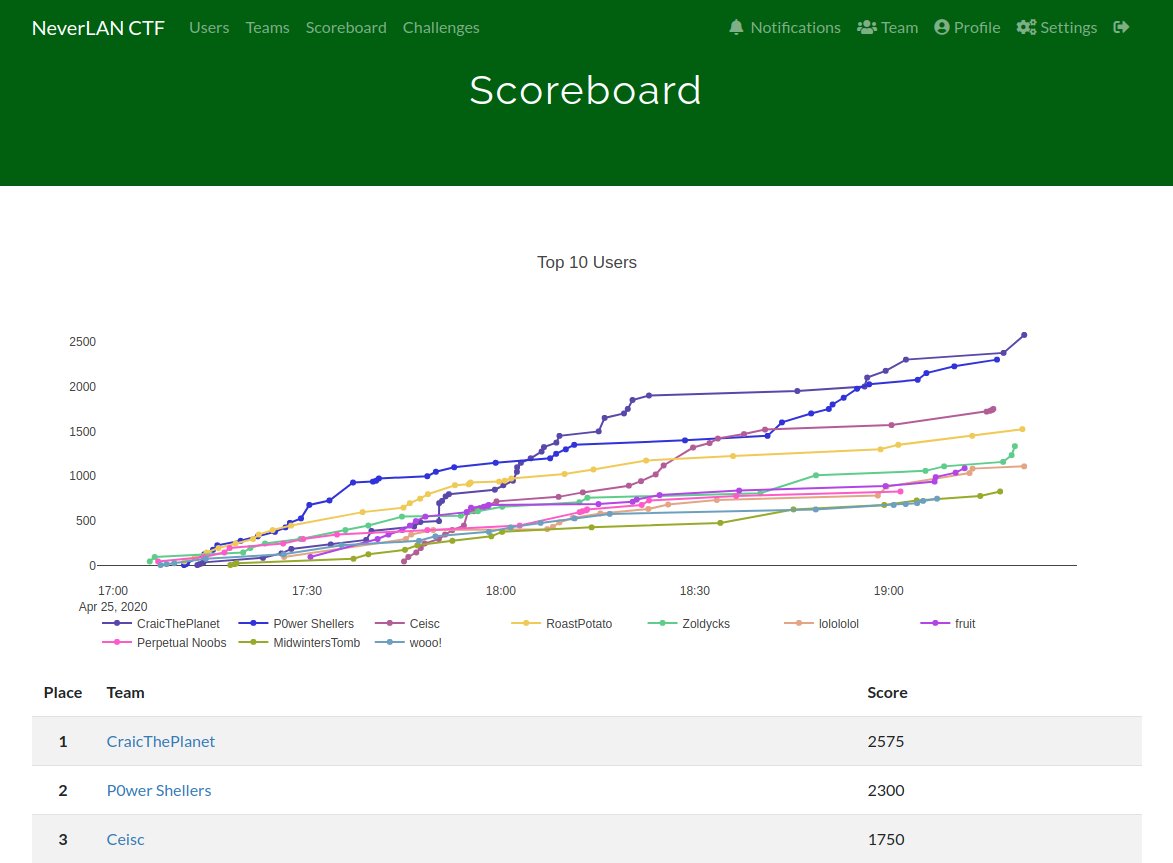Viewport: 1173px width, 863px height.
Task: Click the logout icon at top right
Action: point(1121,27)
